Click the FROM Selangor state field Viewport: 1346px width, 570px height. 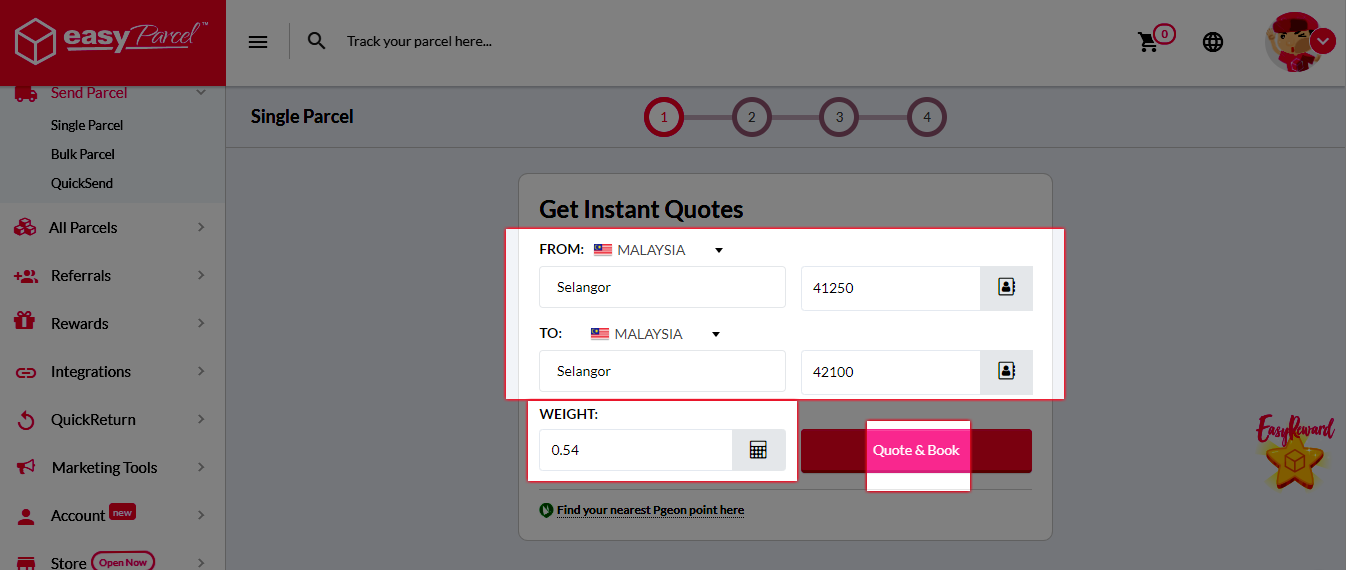pyautogui.click(x=662, y=287)
